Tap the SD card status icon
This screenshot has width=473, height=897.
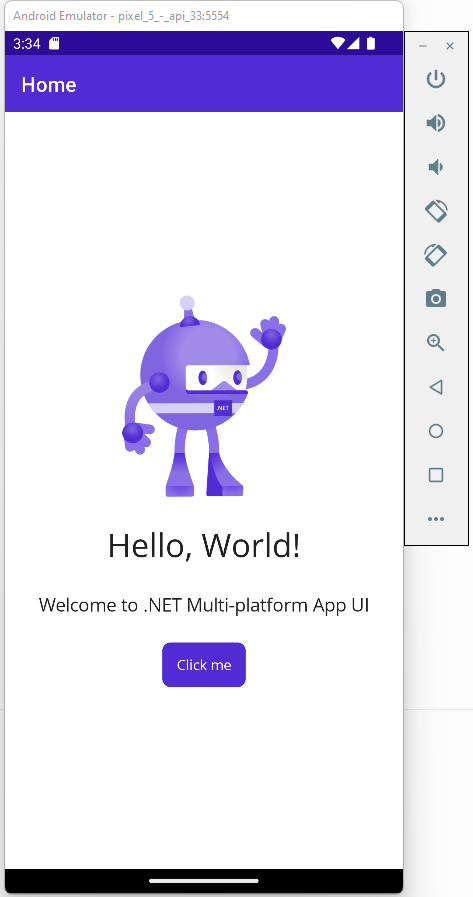(54, 43)
